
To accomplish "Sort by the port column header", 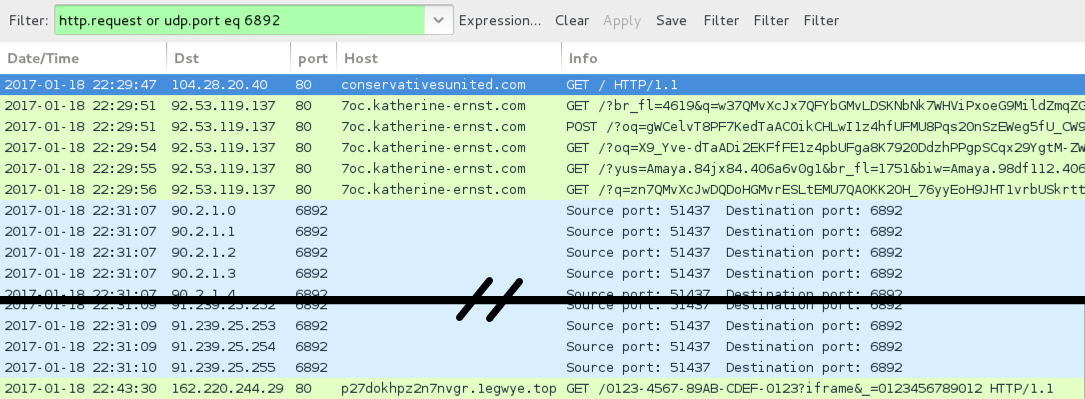I will coord(313,58).
